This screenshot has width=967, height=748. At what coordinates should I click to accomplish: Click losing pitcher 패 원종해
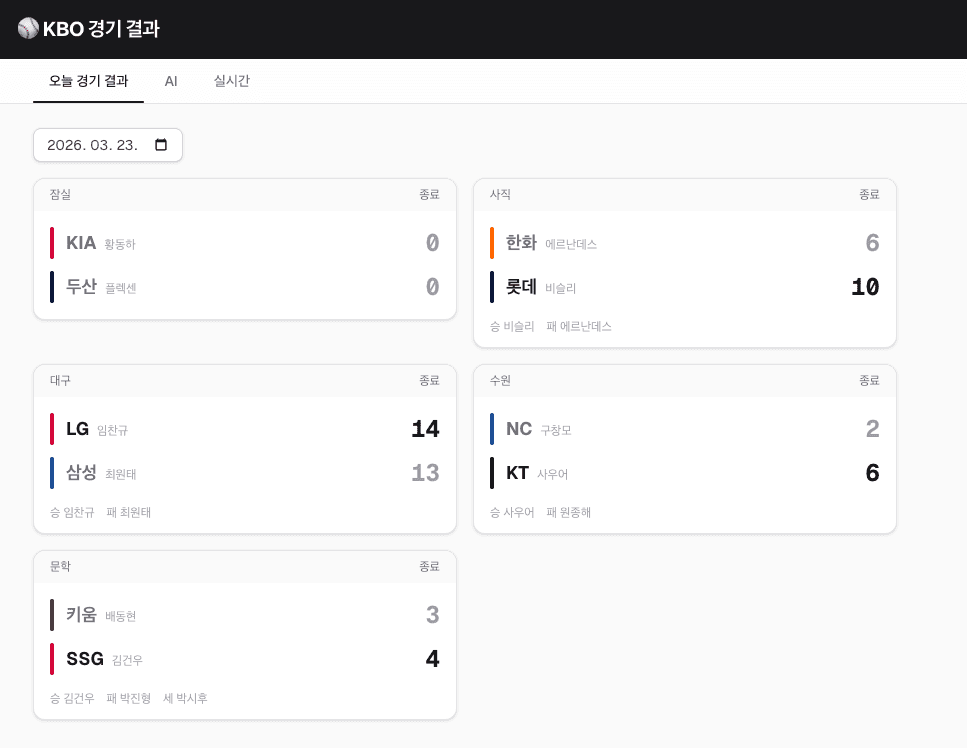pyautogui.click(x=569, y=512)
